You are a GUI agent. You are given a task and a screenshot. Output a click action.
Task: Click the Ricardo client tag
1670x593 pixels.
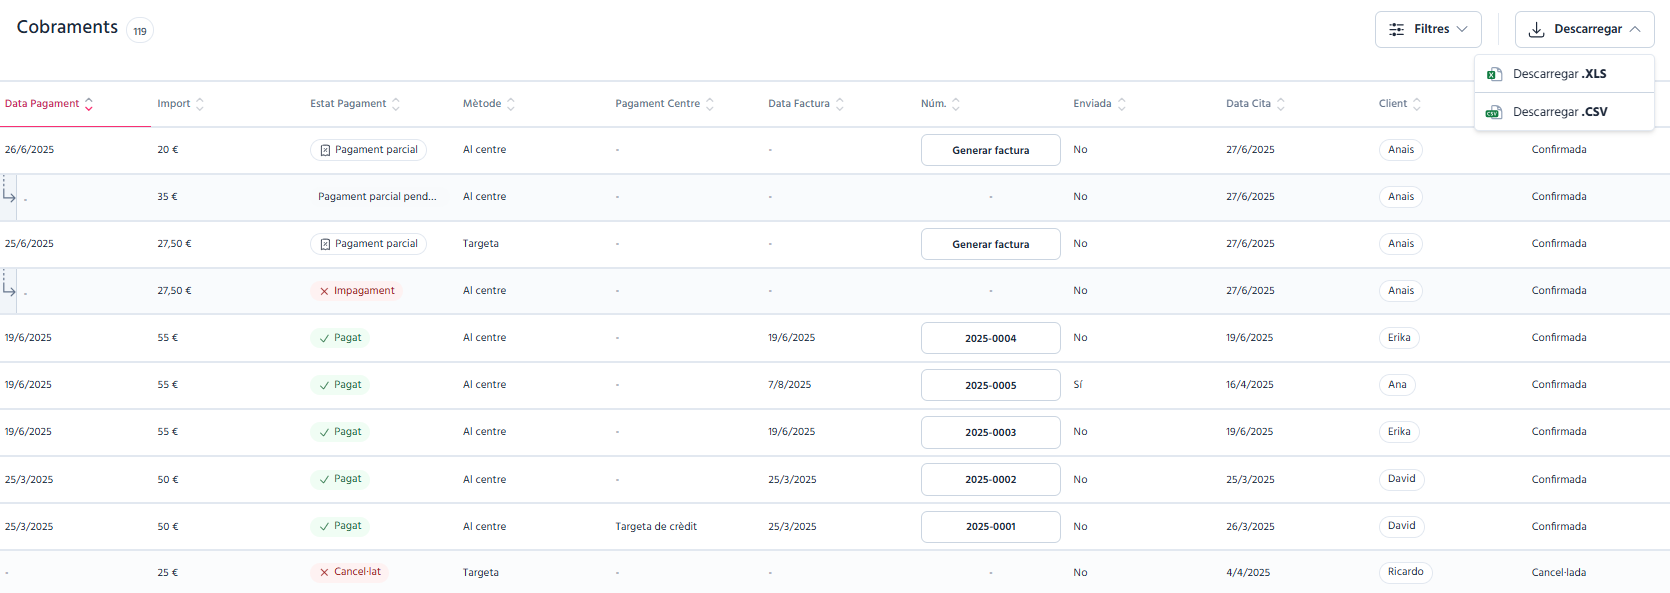click(1406, 572)
